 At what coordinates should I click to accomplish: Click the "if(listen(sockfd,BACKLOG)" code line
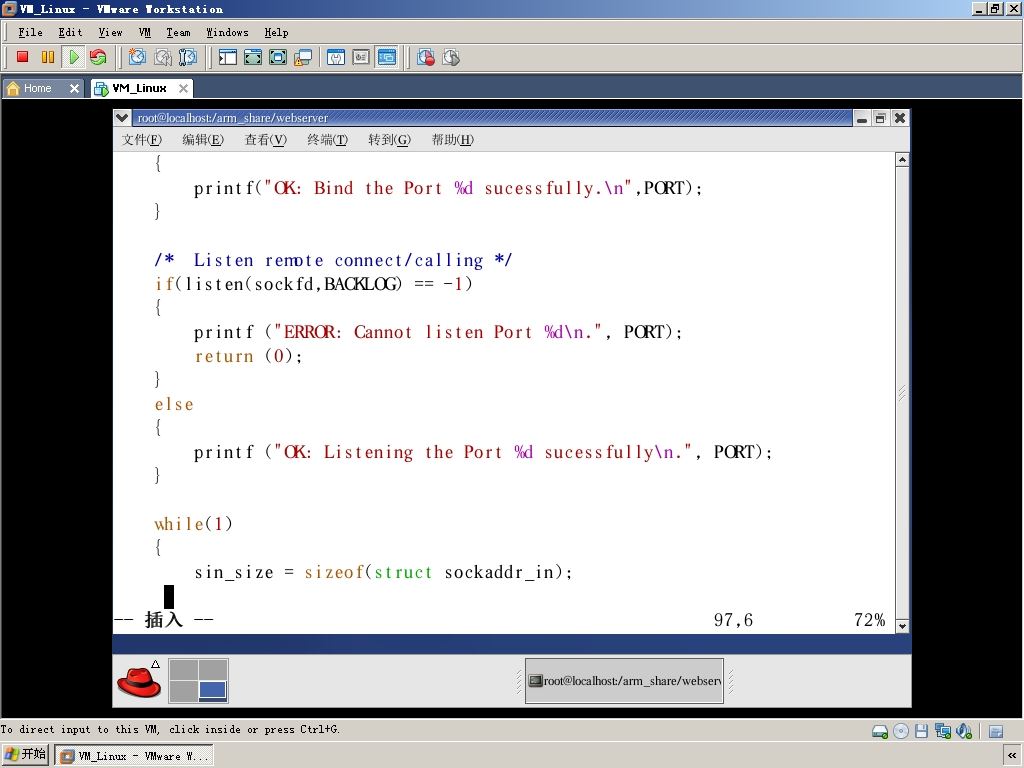[313, 284]
